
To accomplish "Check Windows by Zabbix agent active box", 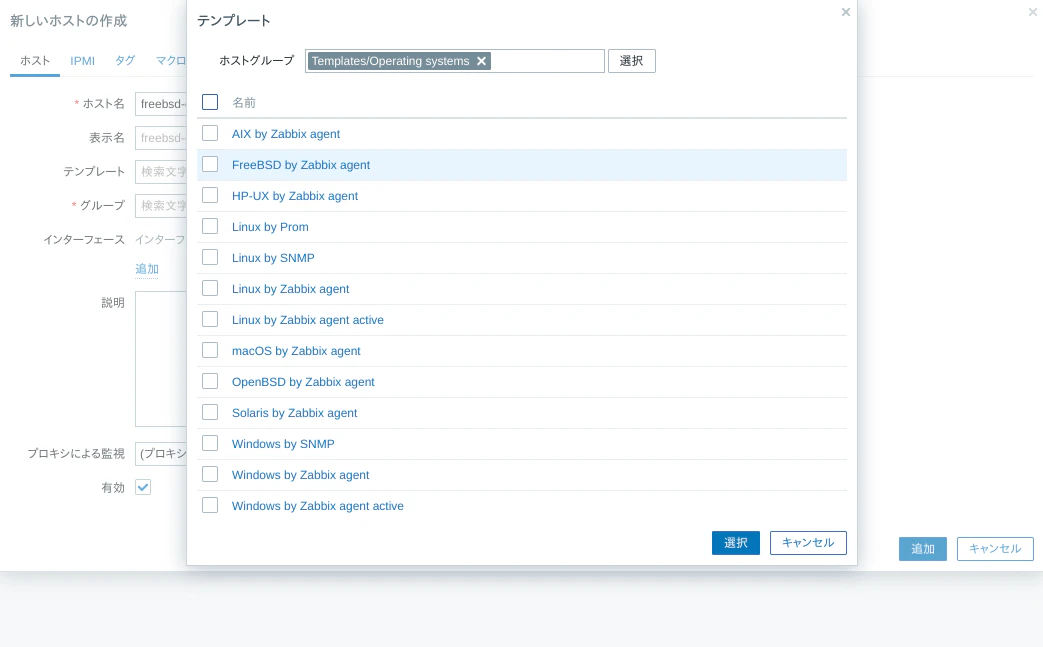I will pyautogui.click(x=210, y=505).
